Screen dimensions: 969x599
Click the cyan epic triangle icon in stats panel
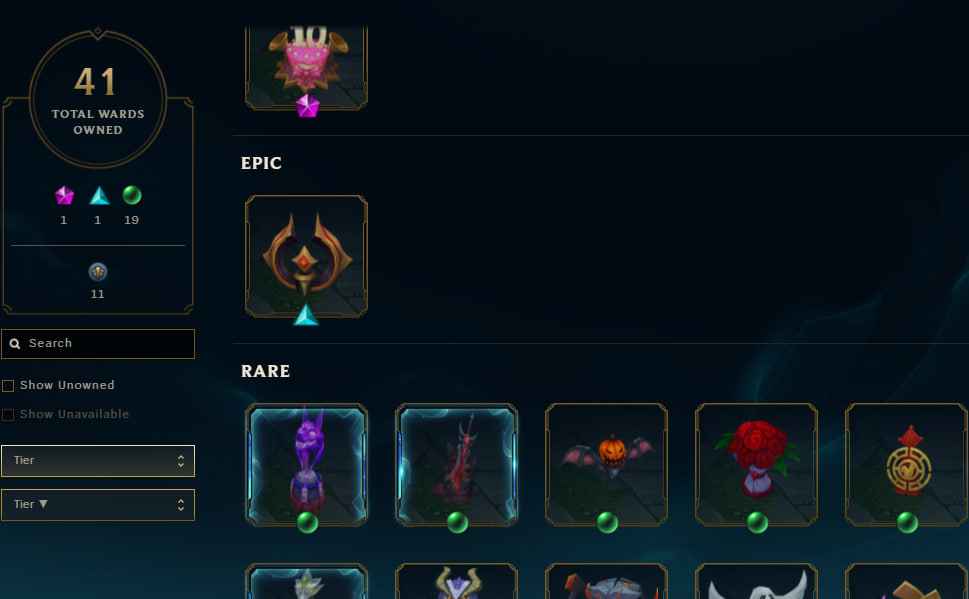tap(99, 196)
